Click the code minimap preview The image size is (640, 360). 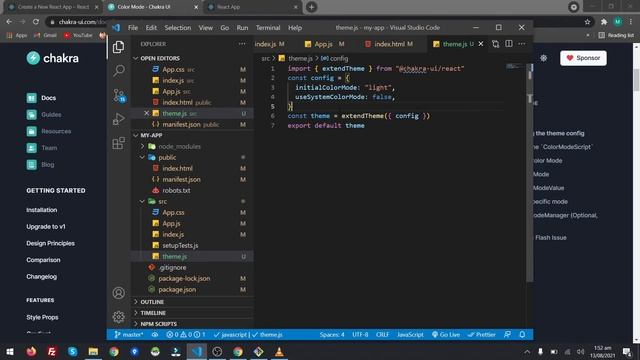[x=515, y=67]
